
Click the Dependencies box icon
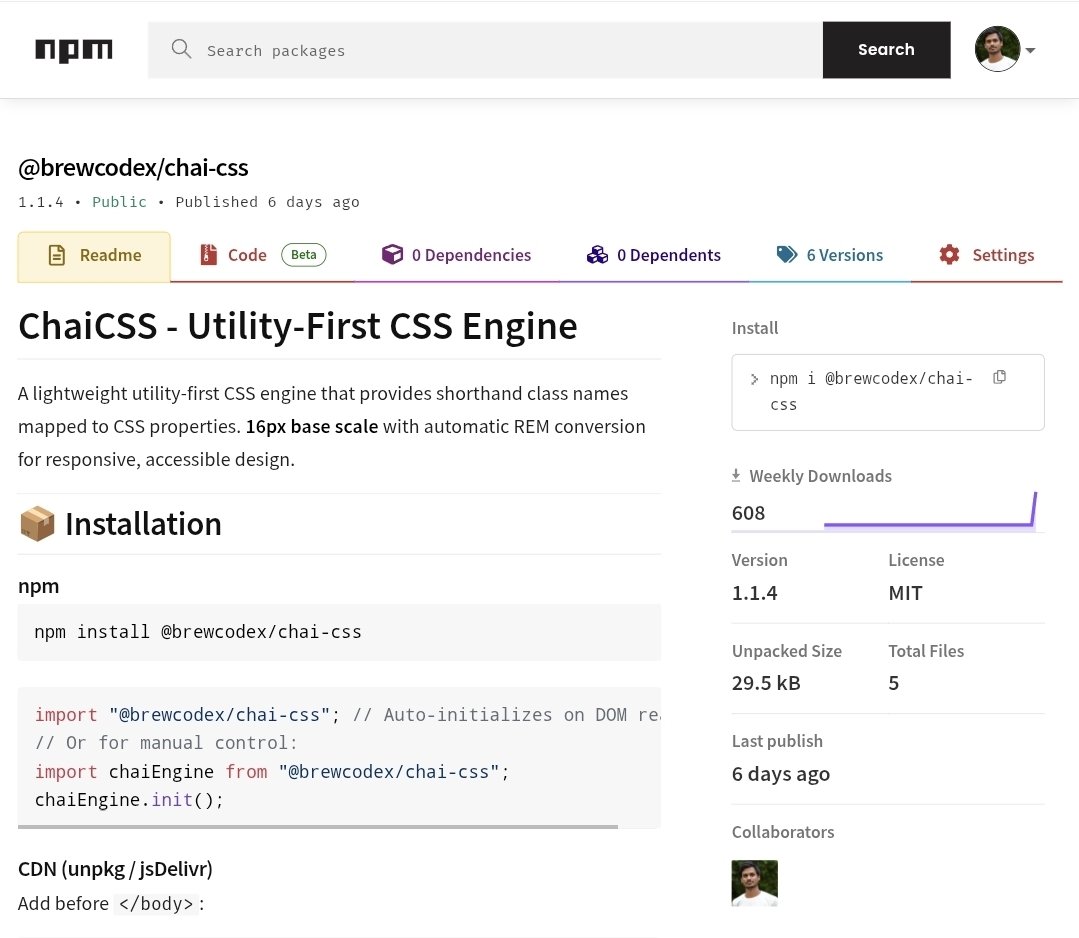(x=392, y=255)
